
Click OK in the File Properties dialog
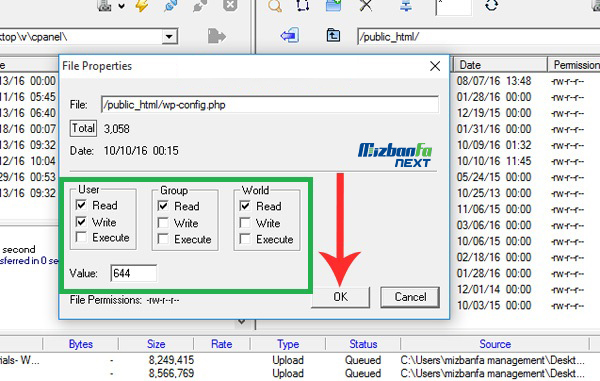click(341, 297)
